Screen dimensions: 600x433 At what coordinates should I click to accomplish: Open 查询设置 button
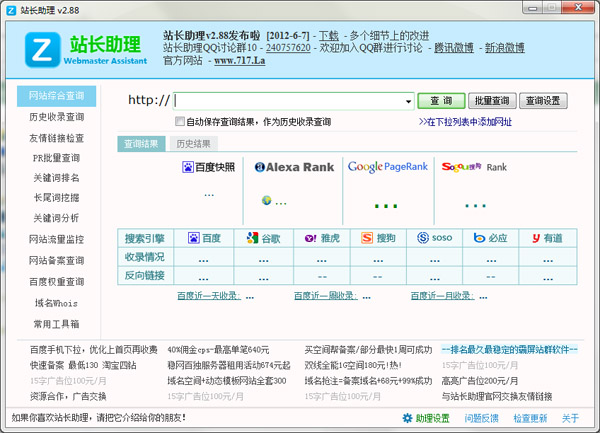[543, 101]
